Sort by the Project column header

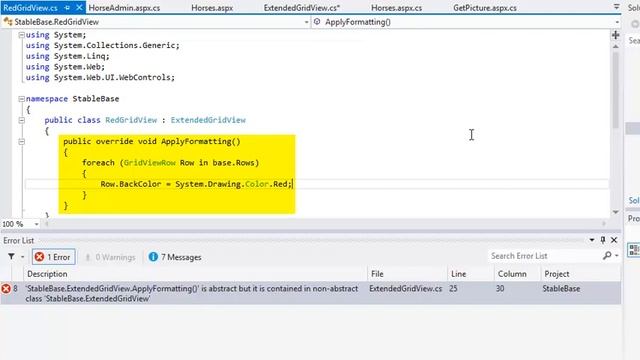click(580, 274)
